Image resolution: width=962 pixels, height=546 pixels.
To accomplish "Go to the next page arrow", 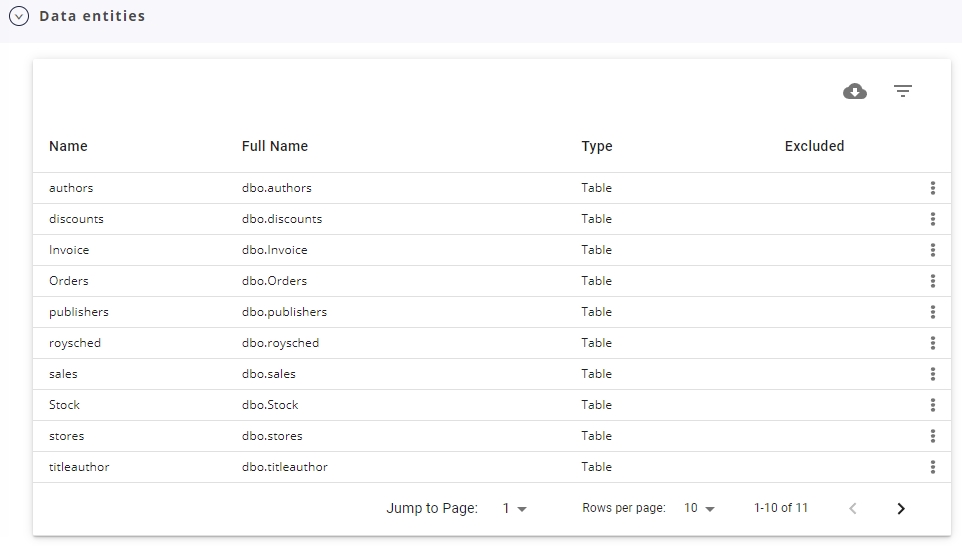I will (x=901, y=509).
